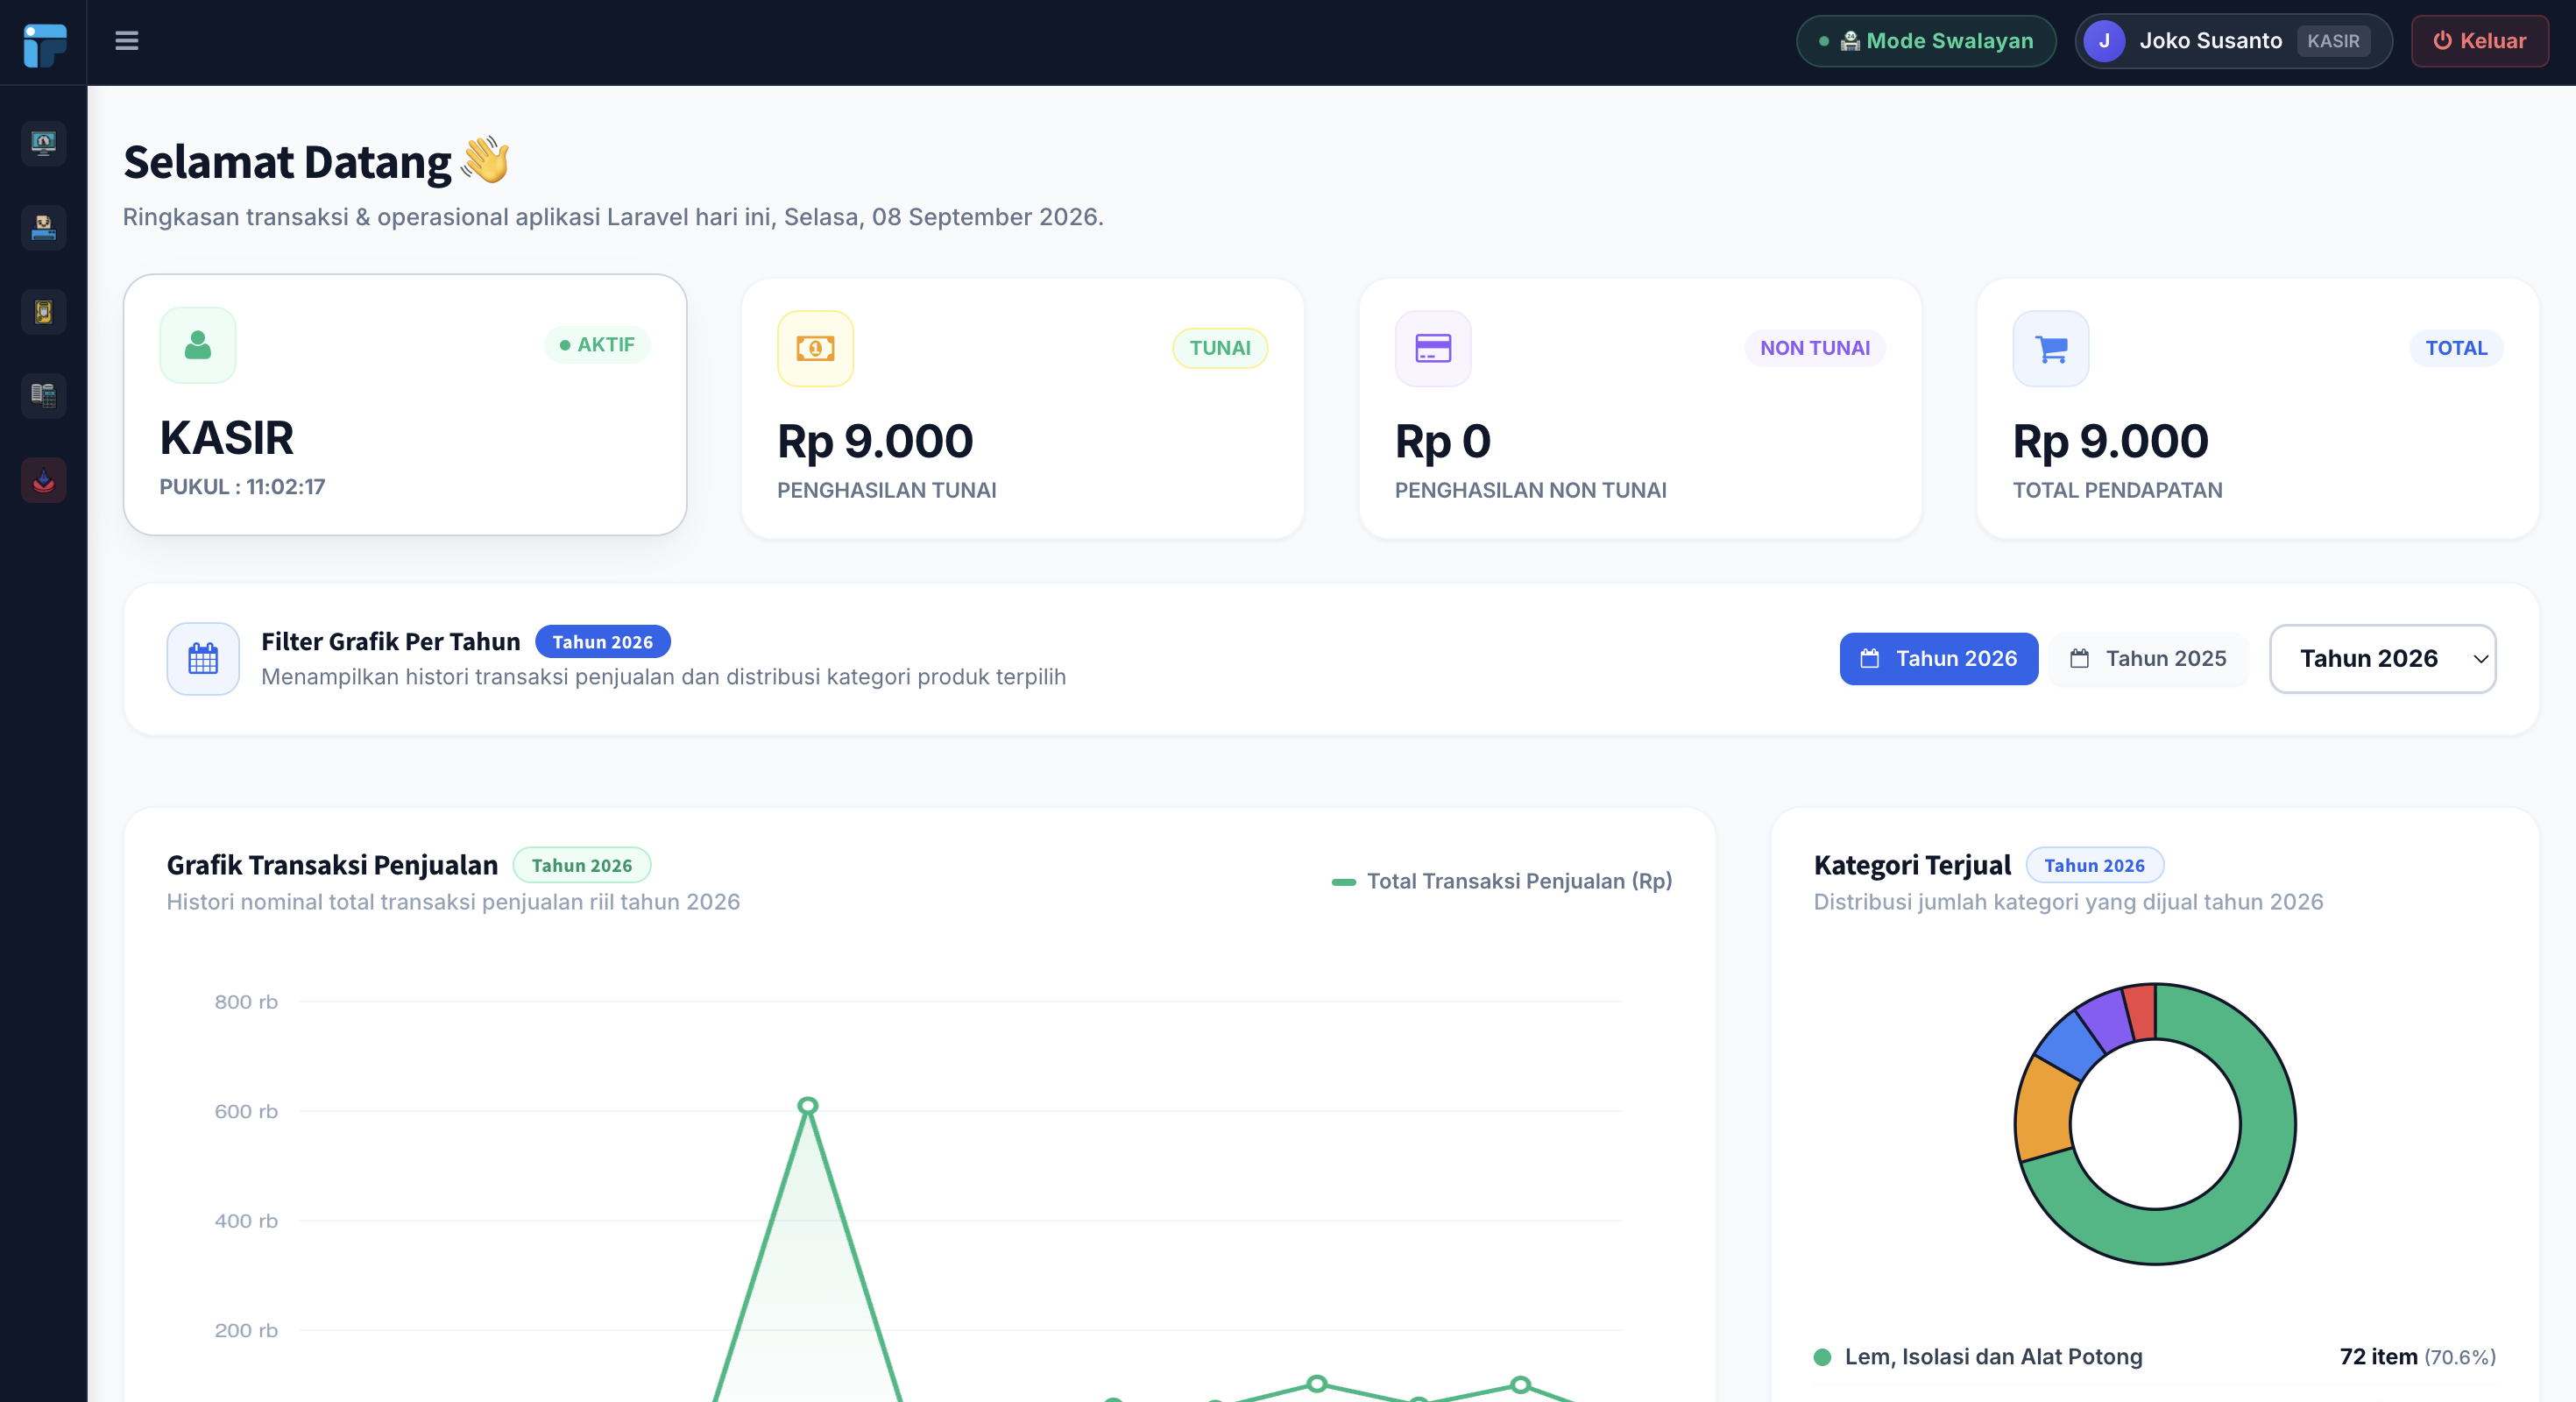Click the cash money icon in Tunai card
Screen dimensions: 2576x1402
(815, 348)
